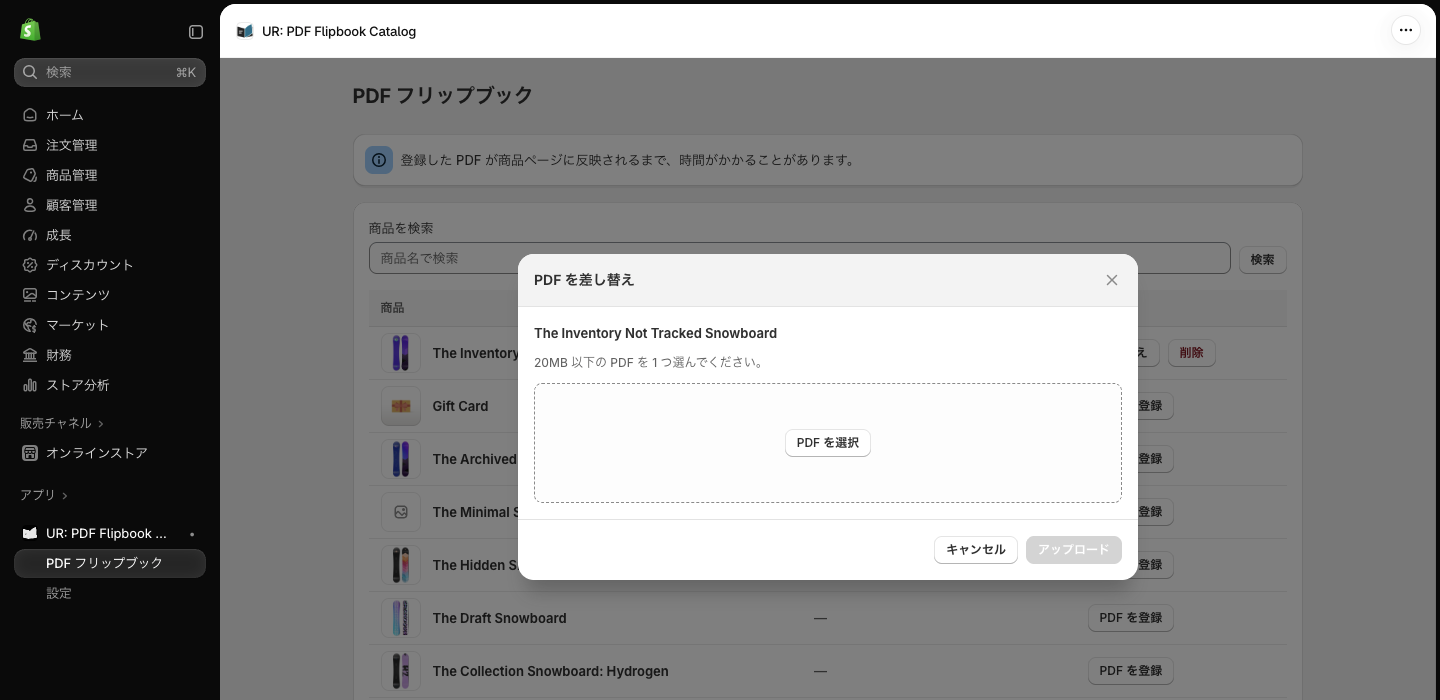This screenshot has width=1440, height=700.
Task: Open 設定 under the app menu
Action: pos(110,593)
